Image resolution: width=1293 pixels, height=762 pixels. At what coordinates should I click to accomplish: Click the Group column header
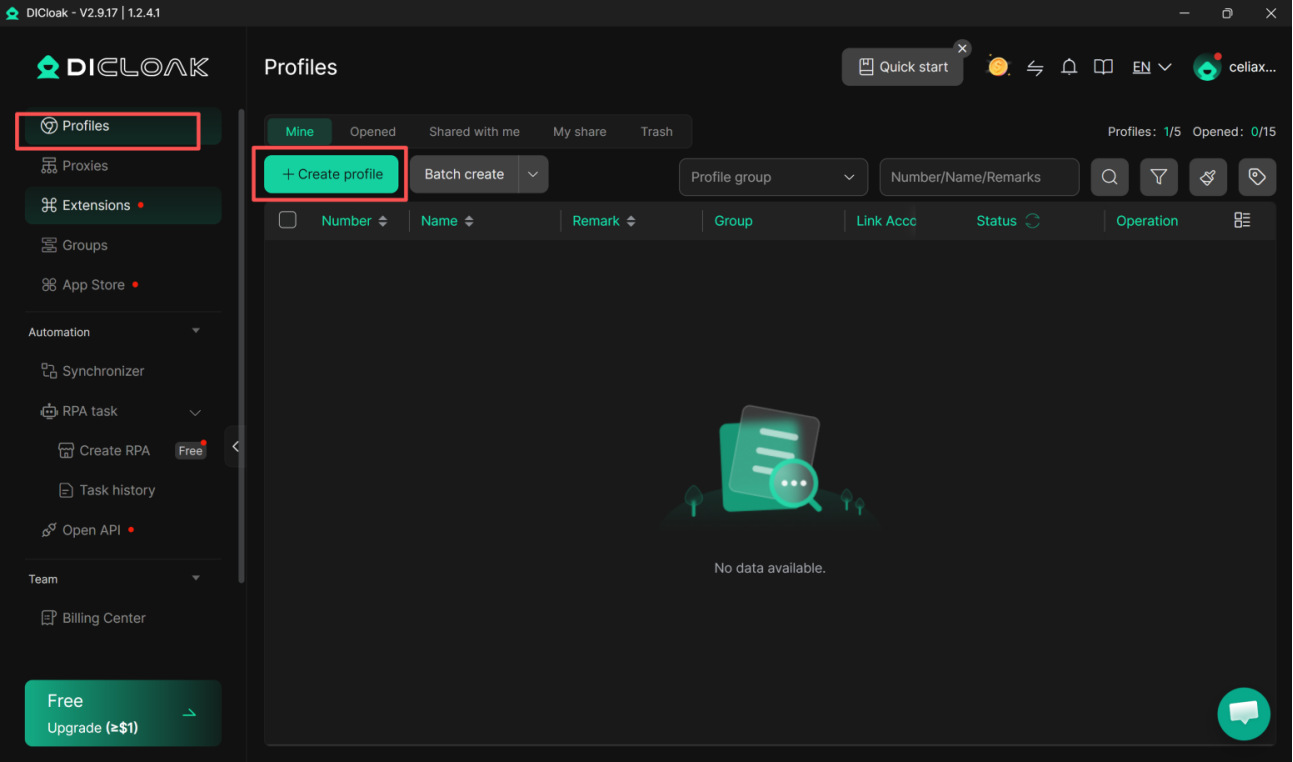[x=733, y=221]
